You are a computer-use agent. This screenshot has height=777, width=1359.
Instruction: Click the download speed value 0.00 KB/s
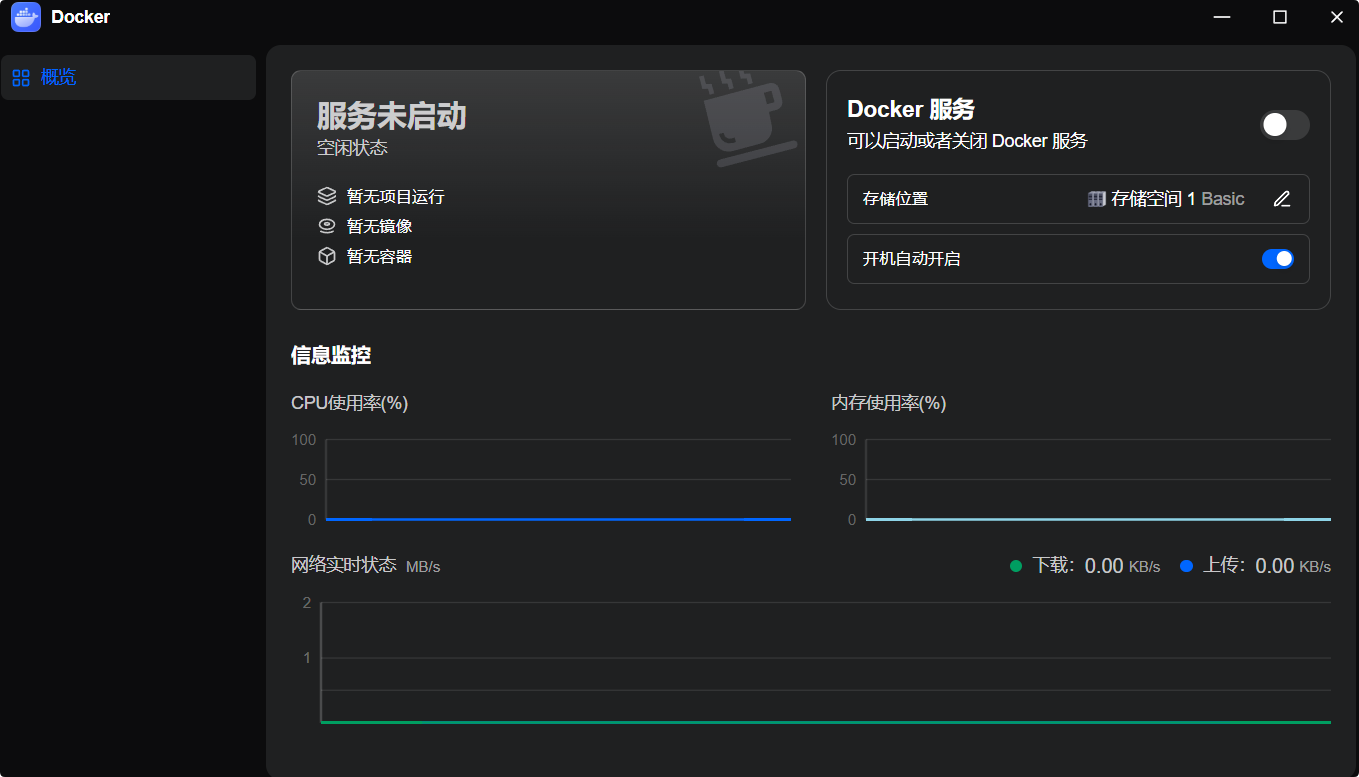pyautogui.click(x=1122, y=566)
